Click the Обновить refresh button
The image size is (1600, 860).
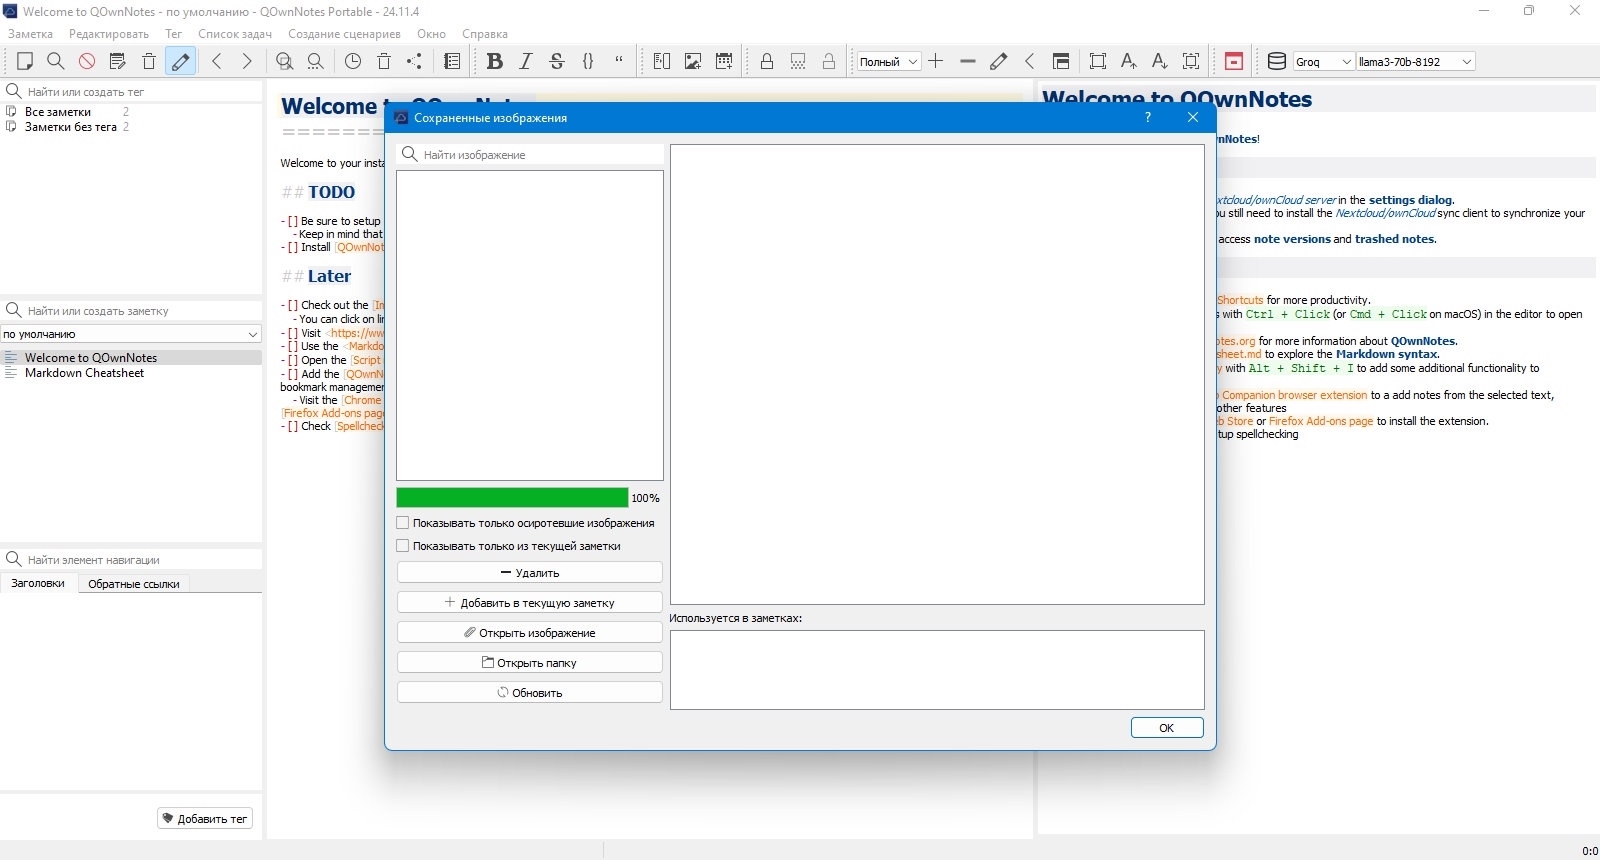pyautogui.click(x=530, y=692)
